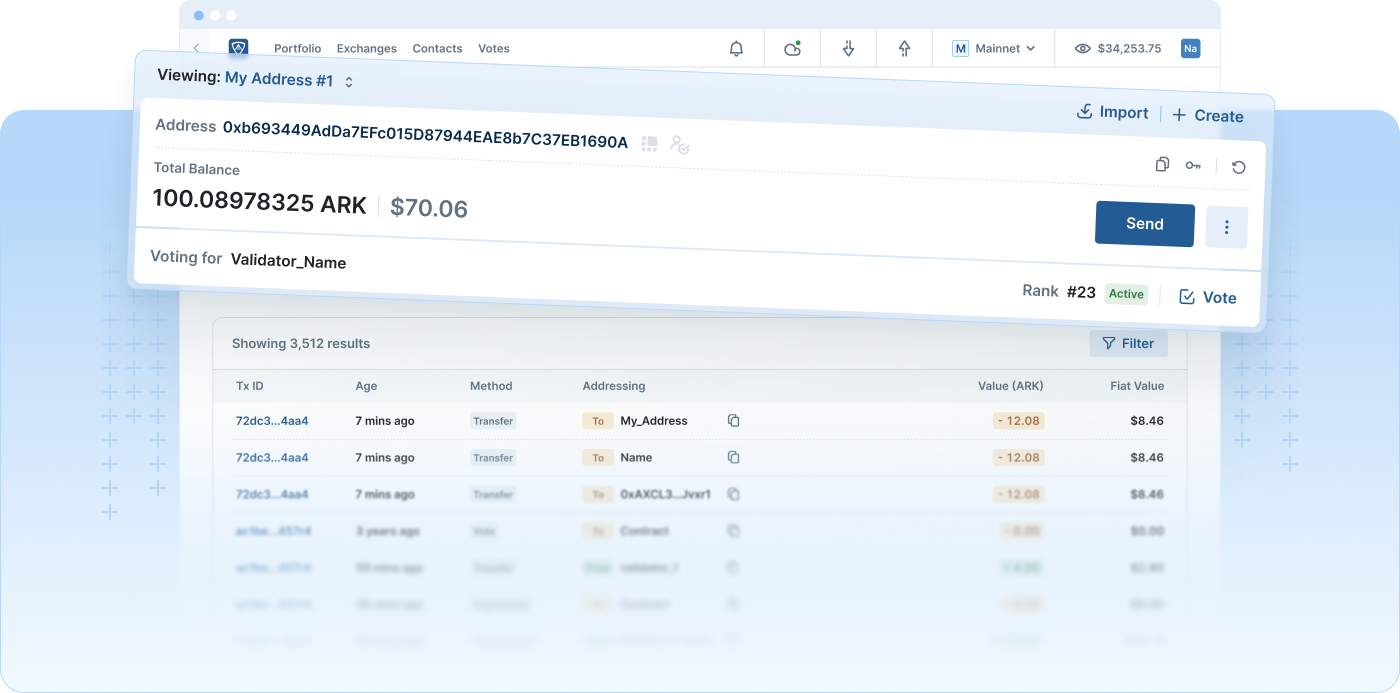Open the notifications bell
The height and width of the screenshot is (693, 1400).
(736, 48)
